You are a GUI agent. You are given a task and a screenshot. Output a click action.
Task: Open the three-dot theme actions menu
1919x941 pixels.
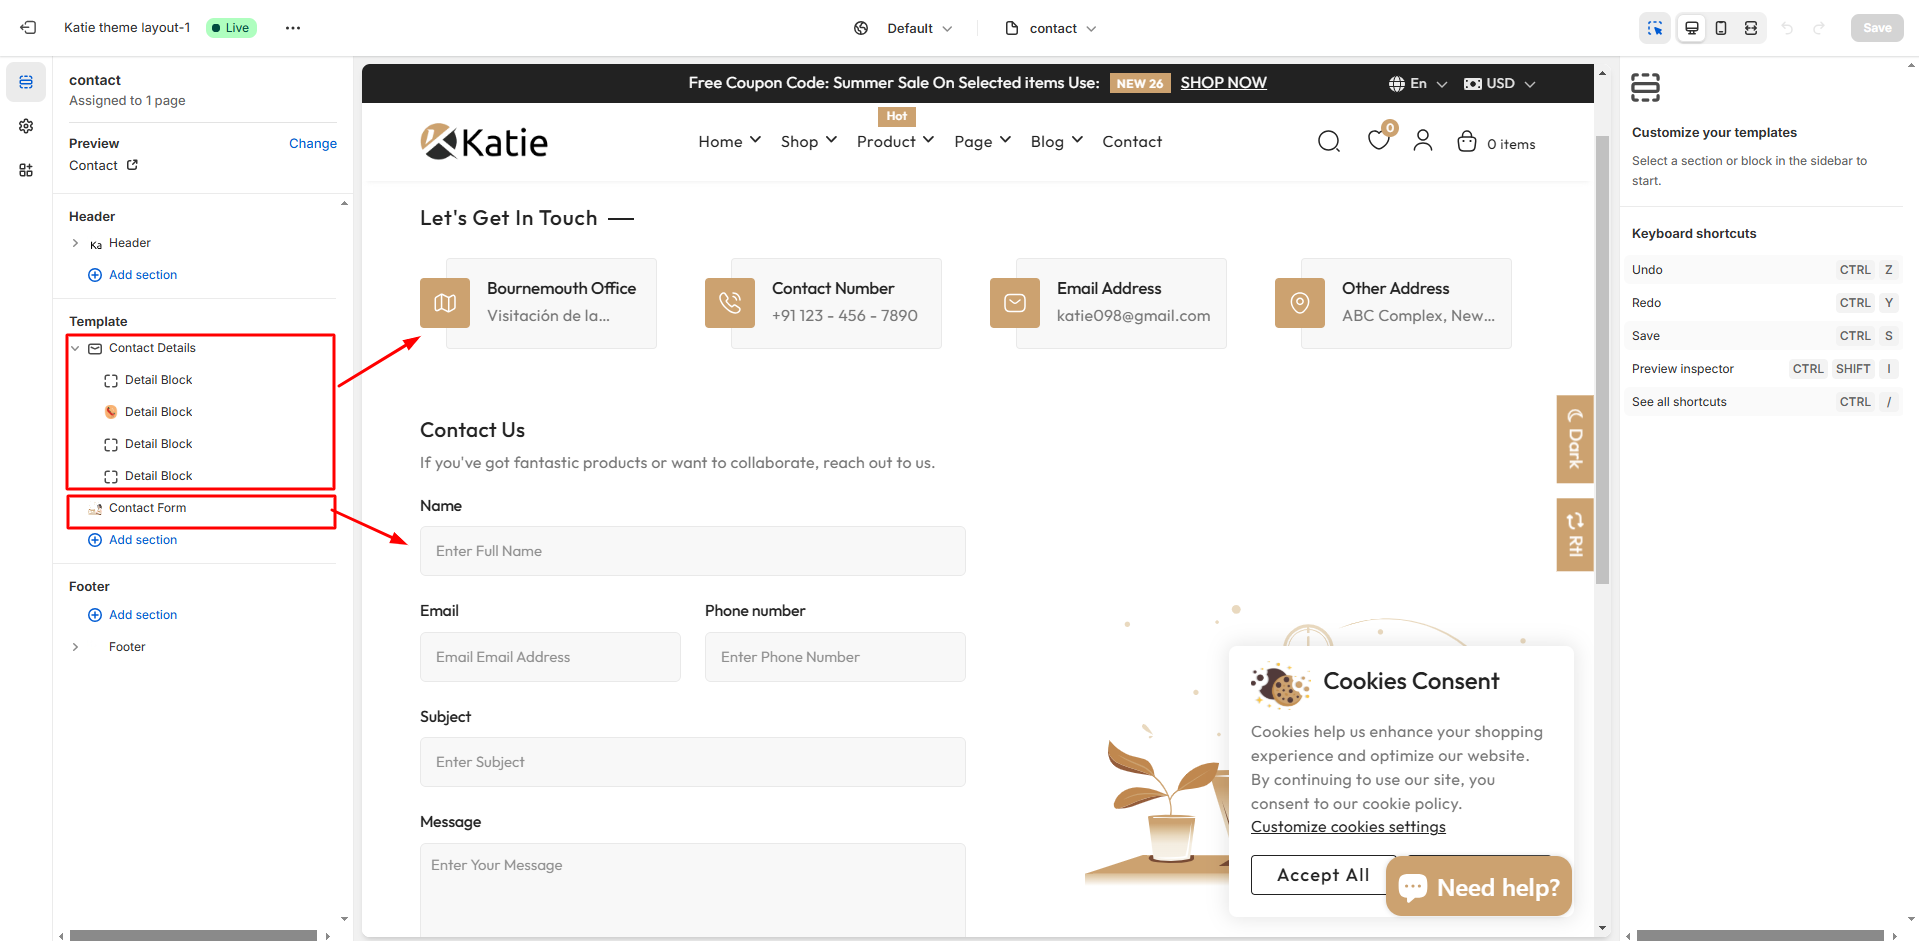point(292,28)
